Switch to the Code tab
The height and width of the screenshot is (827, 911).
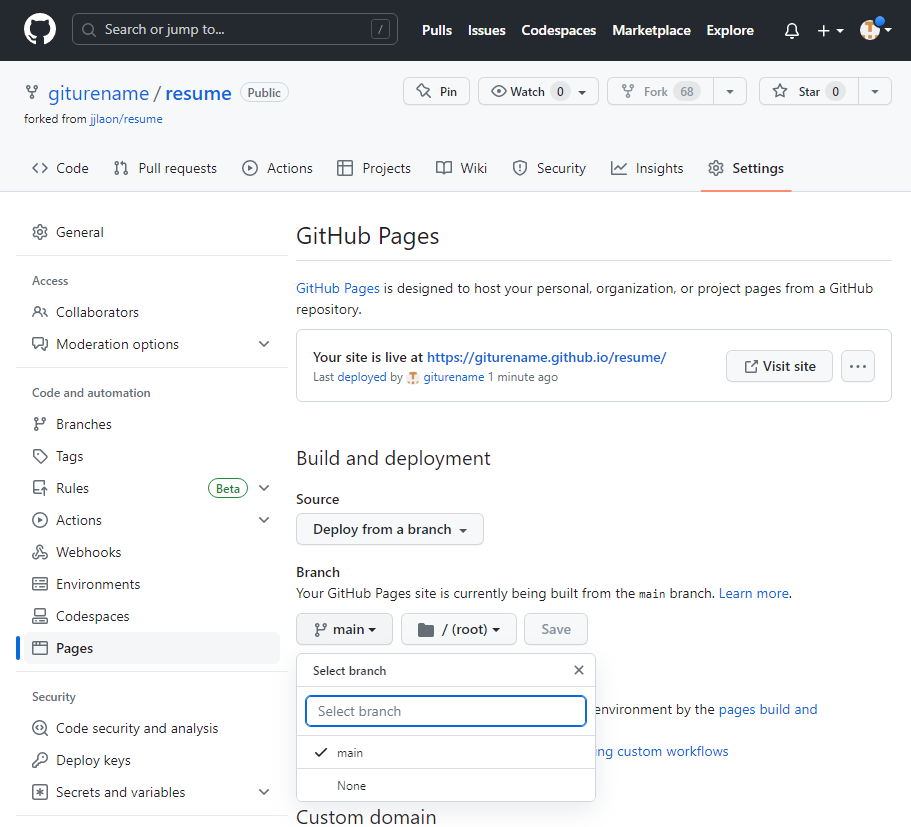[x=60, y=169]
